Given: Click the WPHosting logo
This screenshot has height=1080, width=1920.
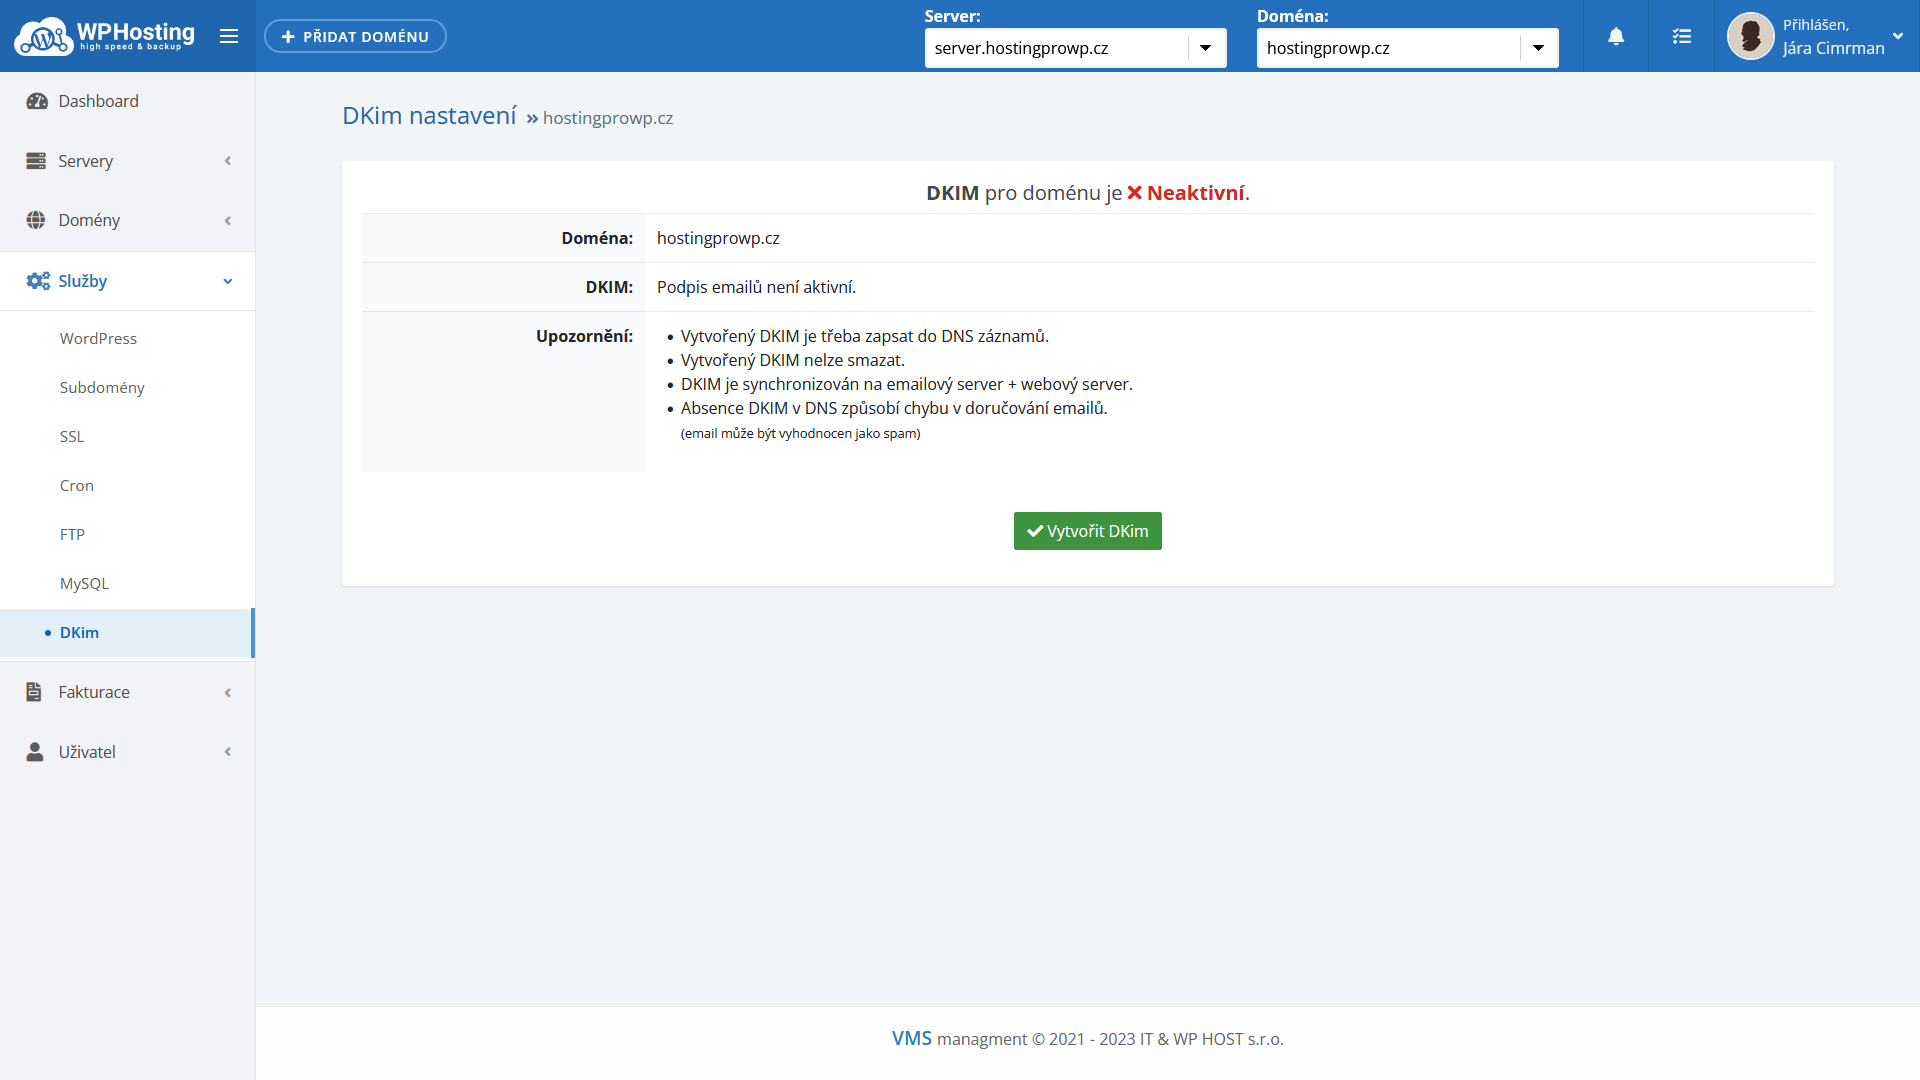Looking at the screenshot, I should pyautogui.click(x=104, y=36).
